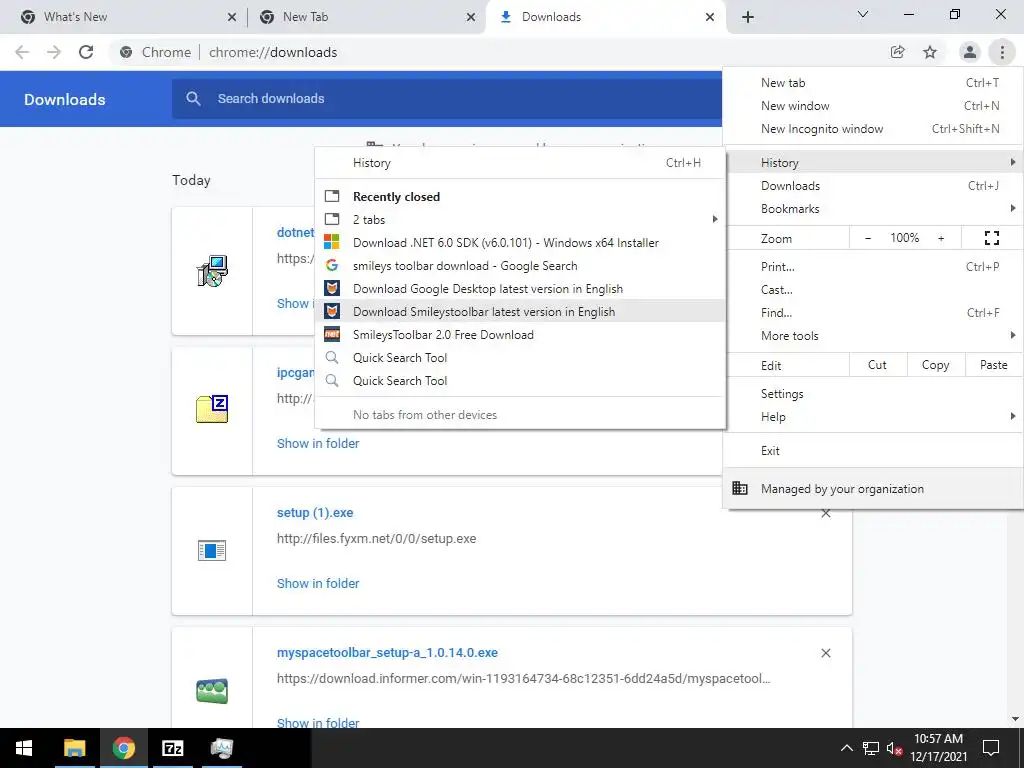Image resolution: width=1024 pixels, height=768 pixels.
Task: Close the New Tab tab
Action: pos(471,17)
